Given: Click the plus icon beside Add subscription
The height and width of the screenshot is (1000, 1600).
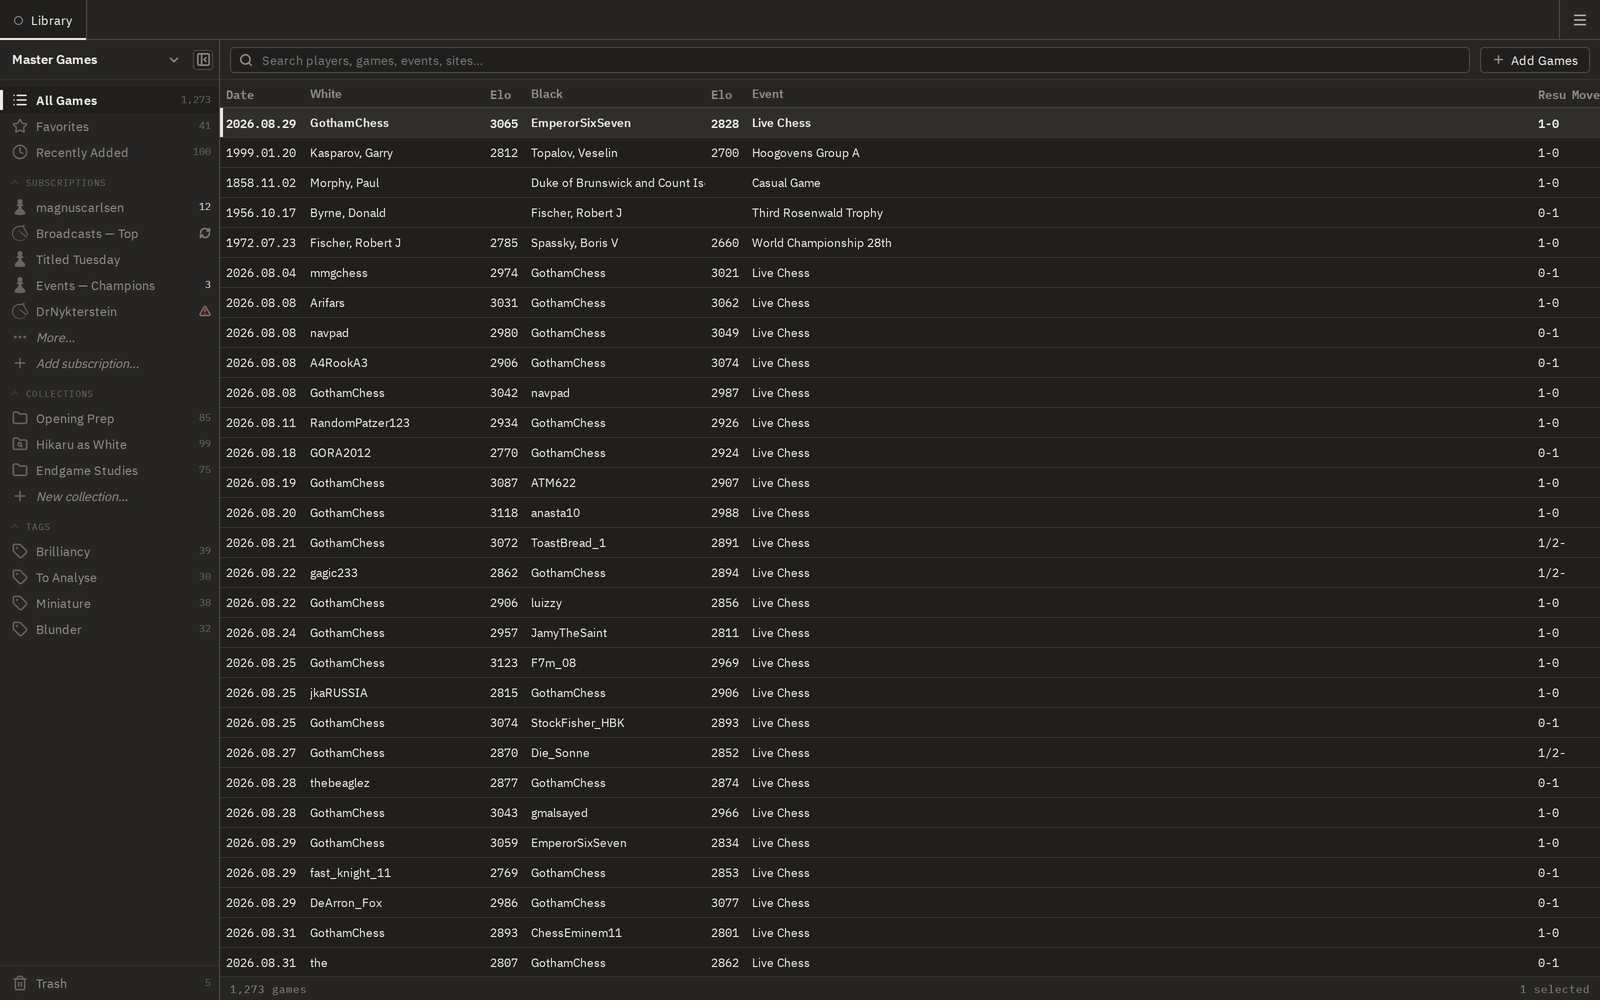Looking at the screenshot, I should tap(20, 363).
